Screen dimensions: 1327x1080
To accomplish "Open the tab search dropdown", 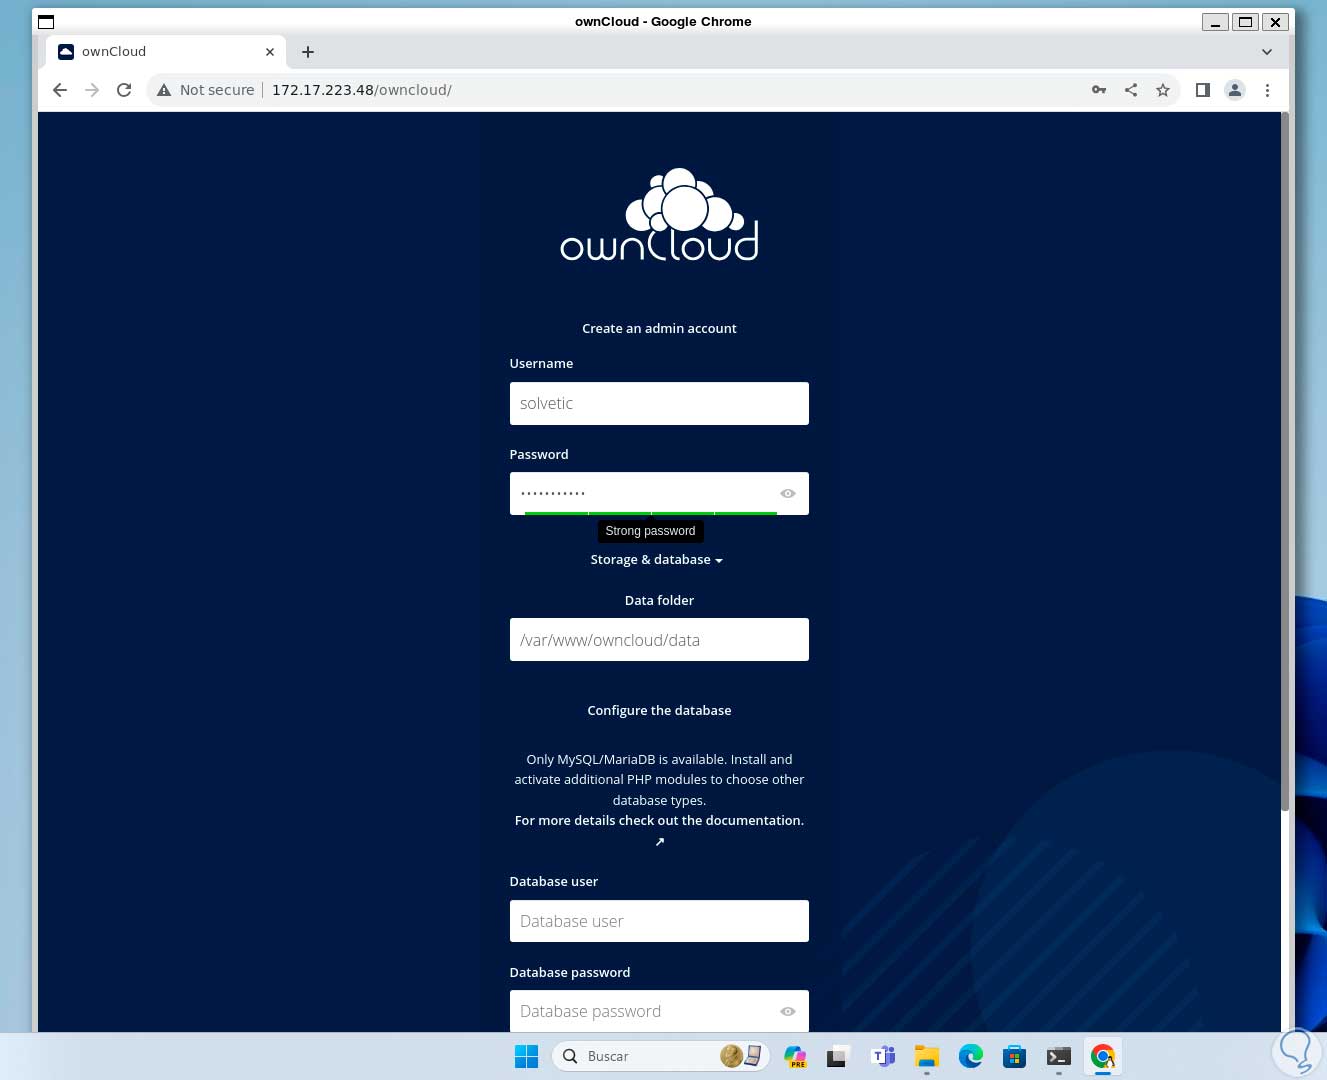I will coord(1267,52).
